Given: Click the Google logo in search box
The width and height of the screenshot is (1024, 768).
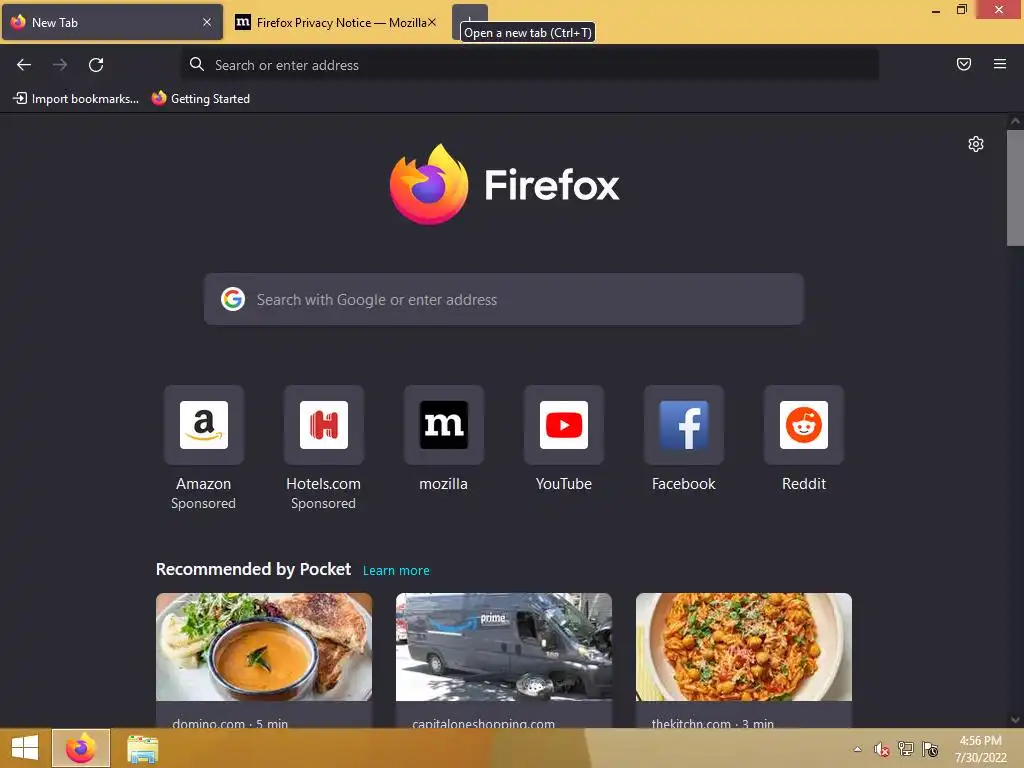Looking at the screenshot, I should click(233, 299).
